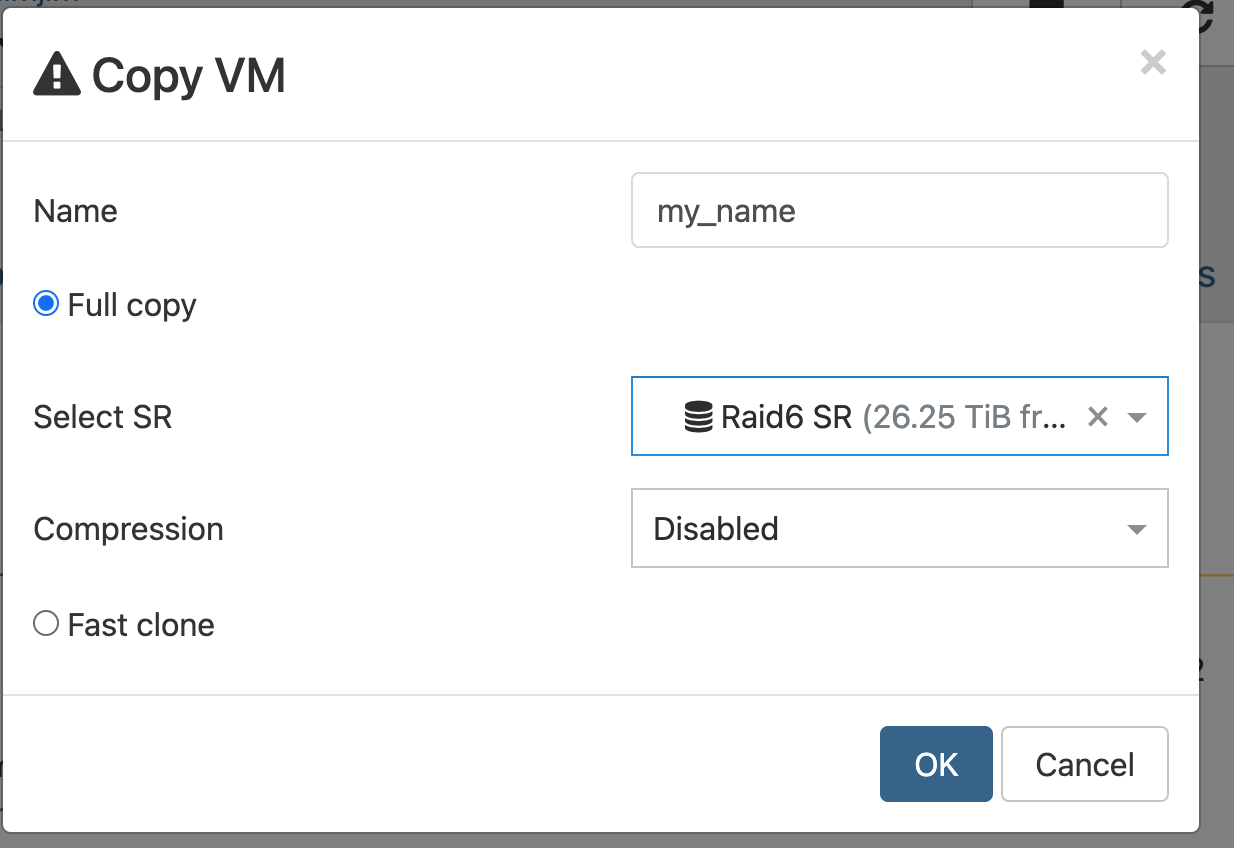Confirm the copy with OK button
Viewport: 1234px width, 848px height.
(936, 764)
